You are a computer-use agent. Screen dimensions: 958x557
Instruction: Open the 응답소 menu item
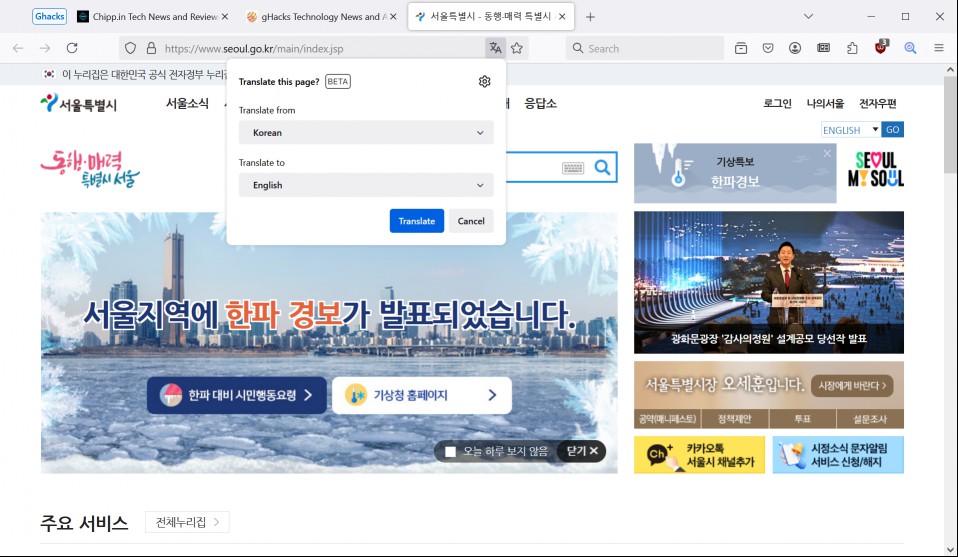point(541,103)
